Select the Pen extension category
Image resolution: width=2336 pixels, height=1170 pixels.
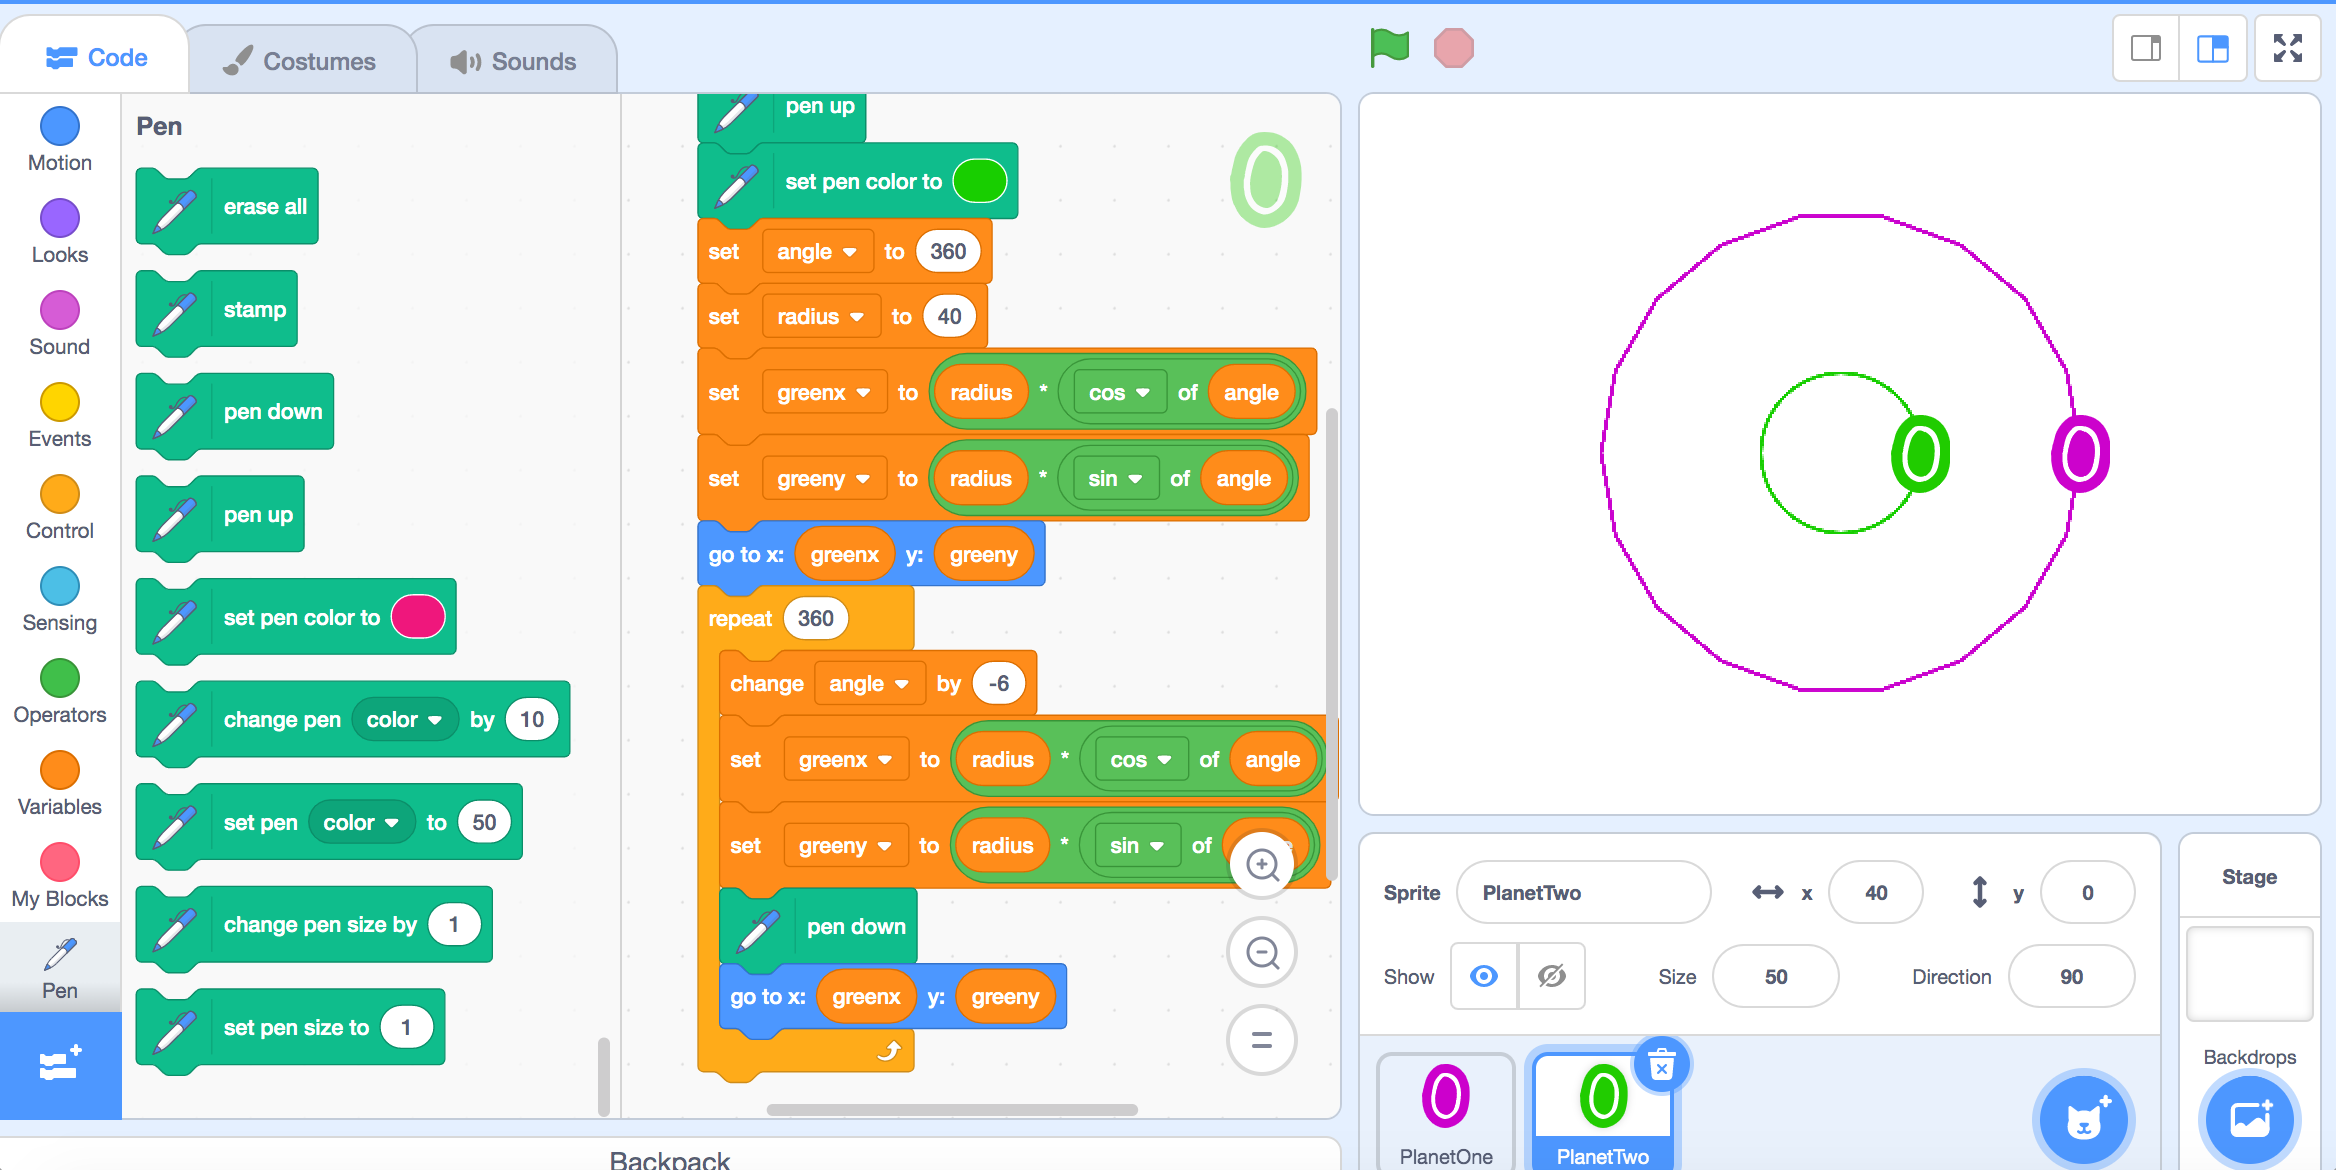pos(59,964)
